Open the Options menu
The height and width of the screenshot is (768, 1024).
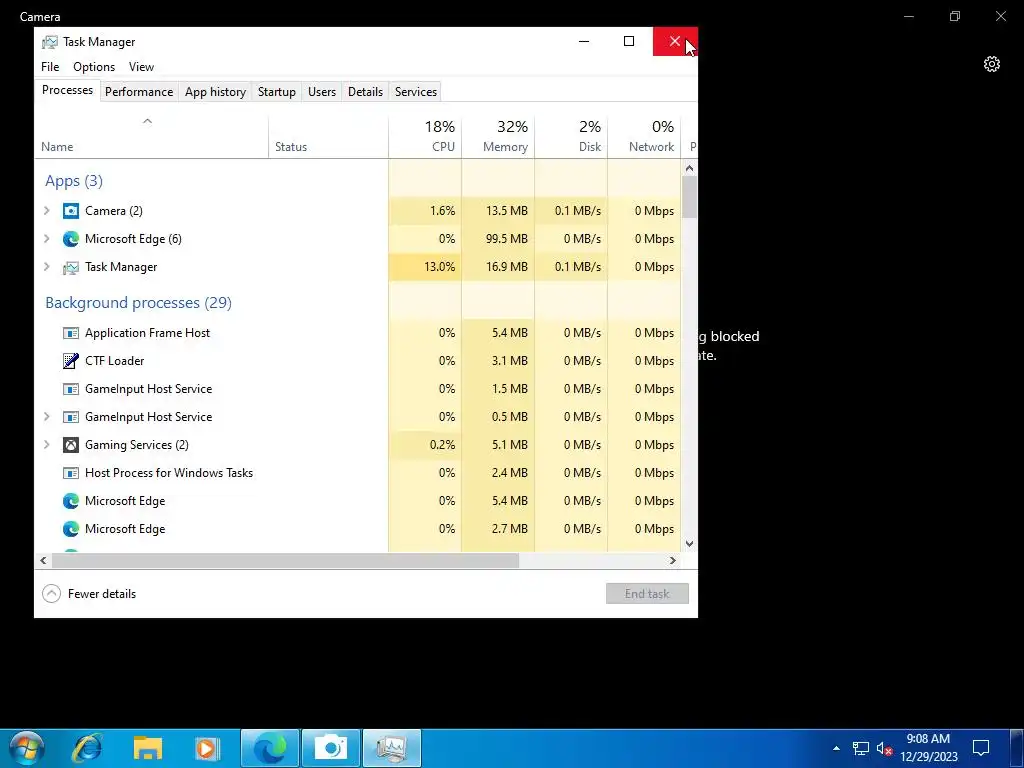click(94, 67)
